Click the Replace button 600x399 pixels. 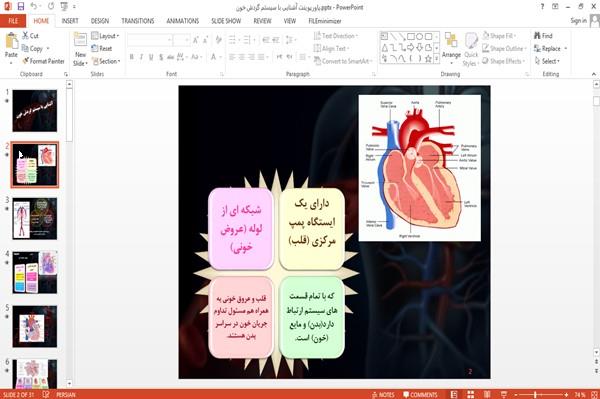(x=550, y=49)
